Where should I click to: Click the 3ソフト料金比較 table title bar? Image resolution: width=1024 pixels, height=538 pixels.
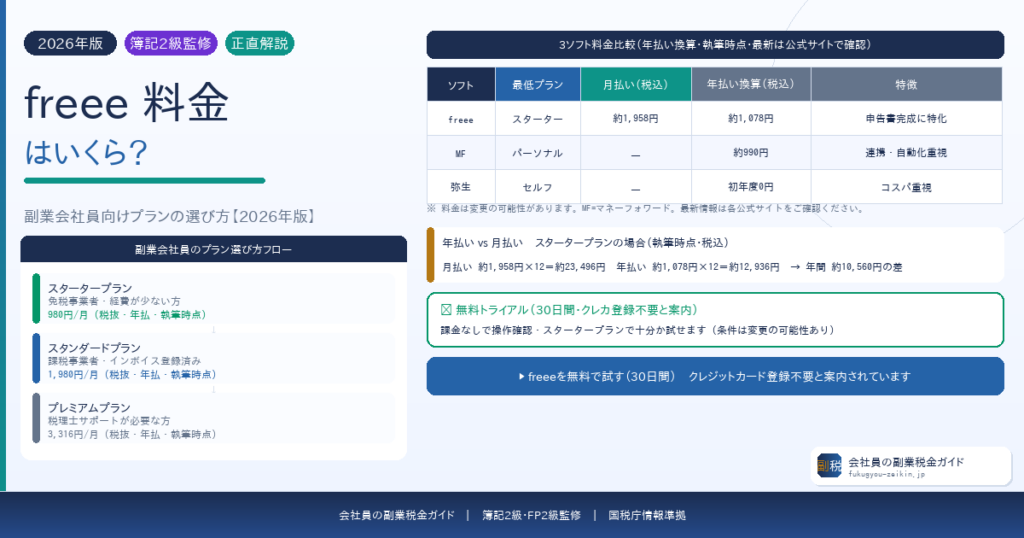(x=715, y=44)
